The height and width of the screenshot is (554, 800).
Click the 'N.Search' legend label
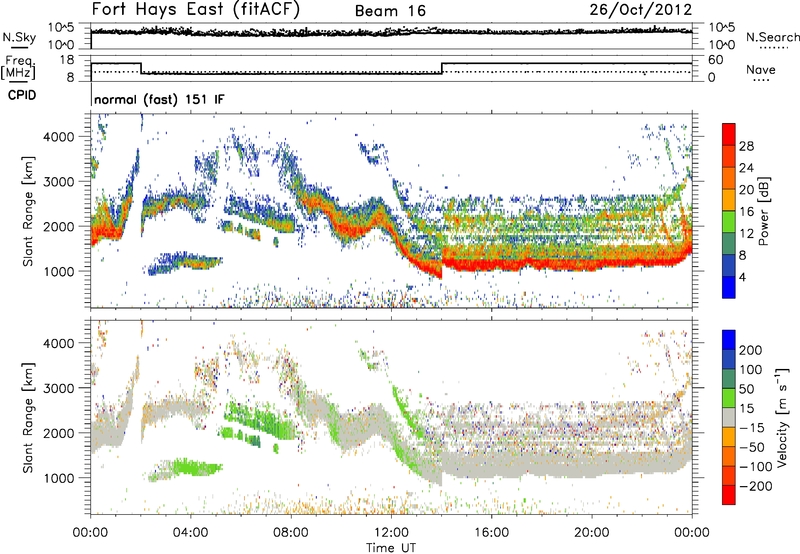(772, 37)
